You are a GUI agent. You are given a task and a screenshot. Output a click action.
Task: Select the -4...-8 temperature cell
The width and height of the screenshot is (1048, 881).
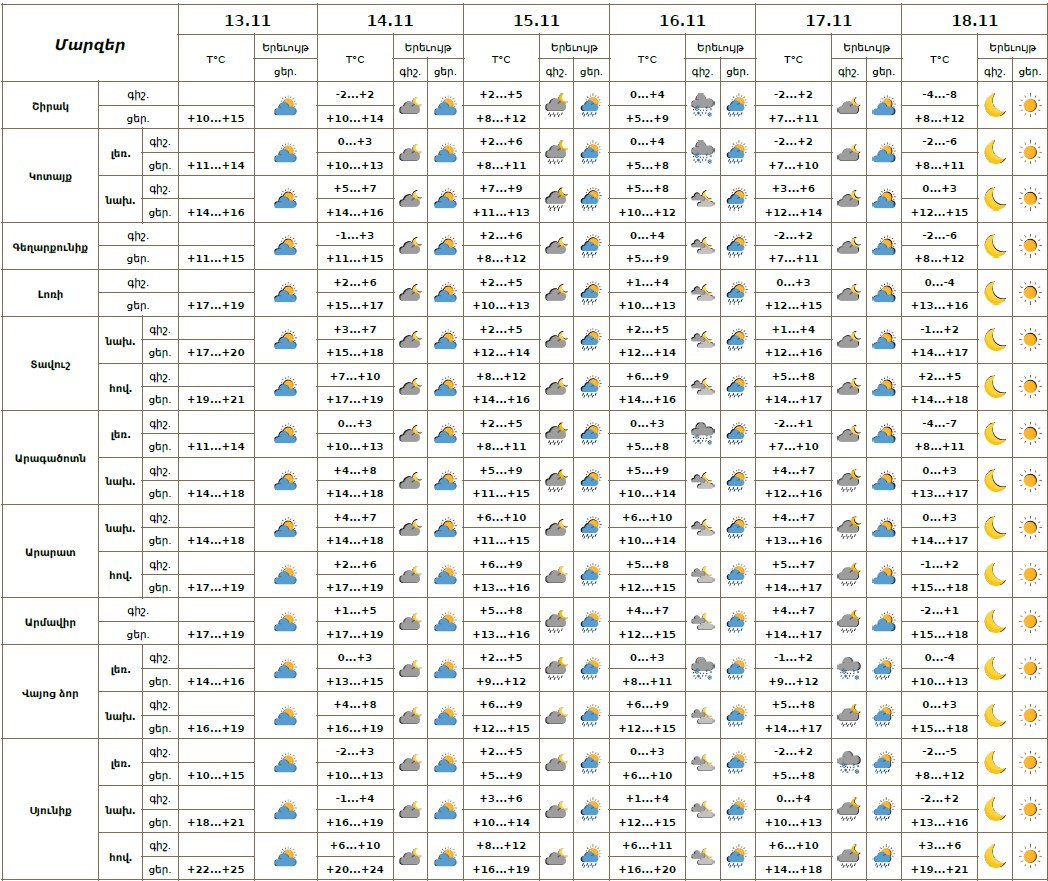tap(939, 94)
